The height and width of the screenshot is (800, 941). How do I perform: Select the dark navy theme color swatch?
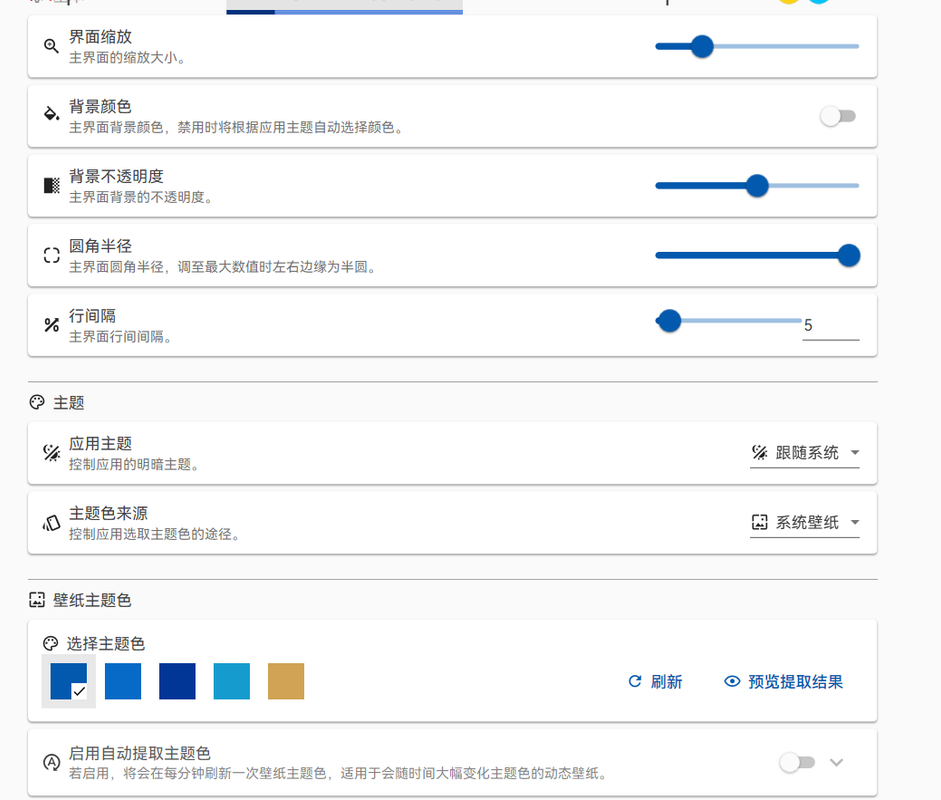pos(177,681)
